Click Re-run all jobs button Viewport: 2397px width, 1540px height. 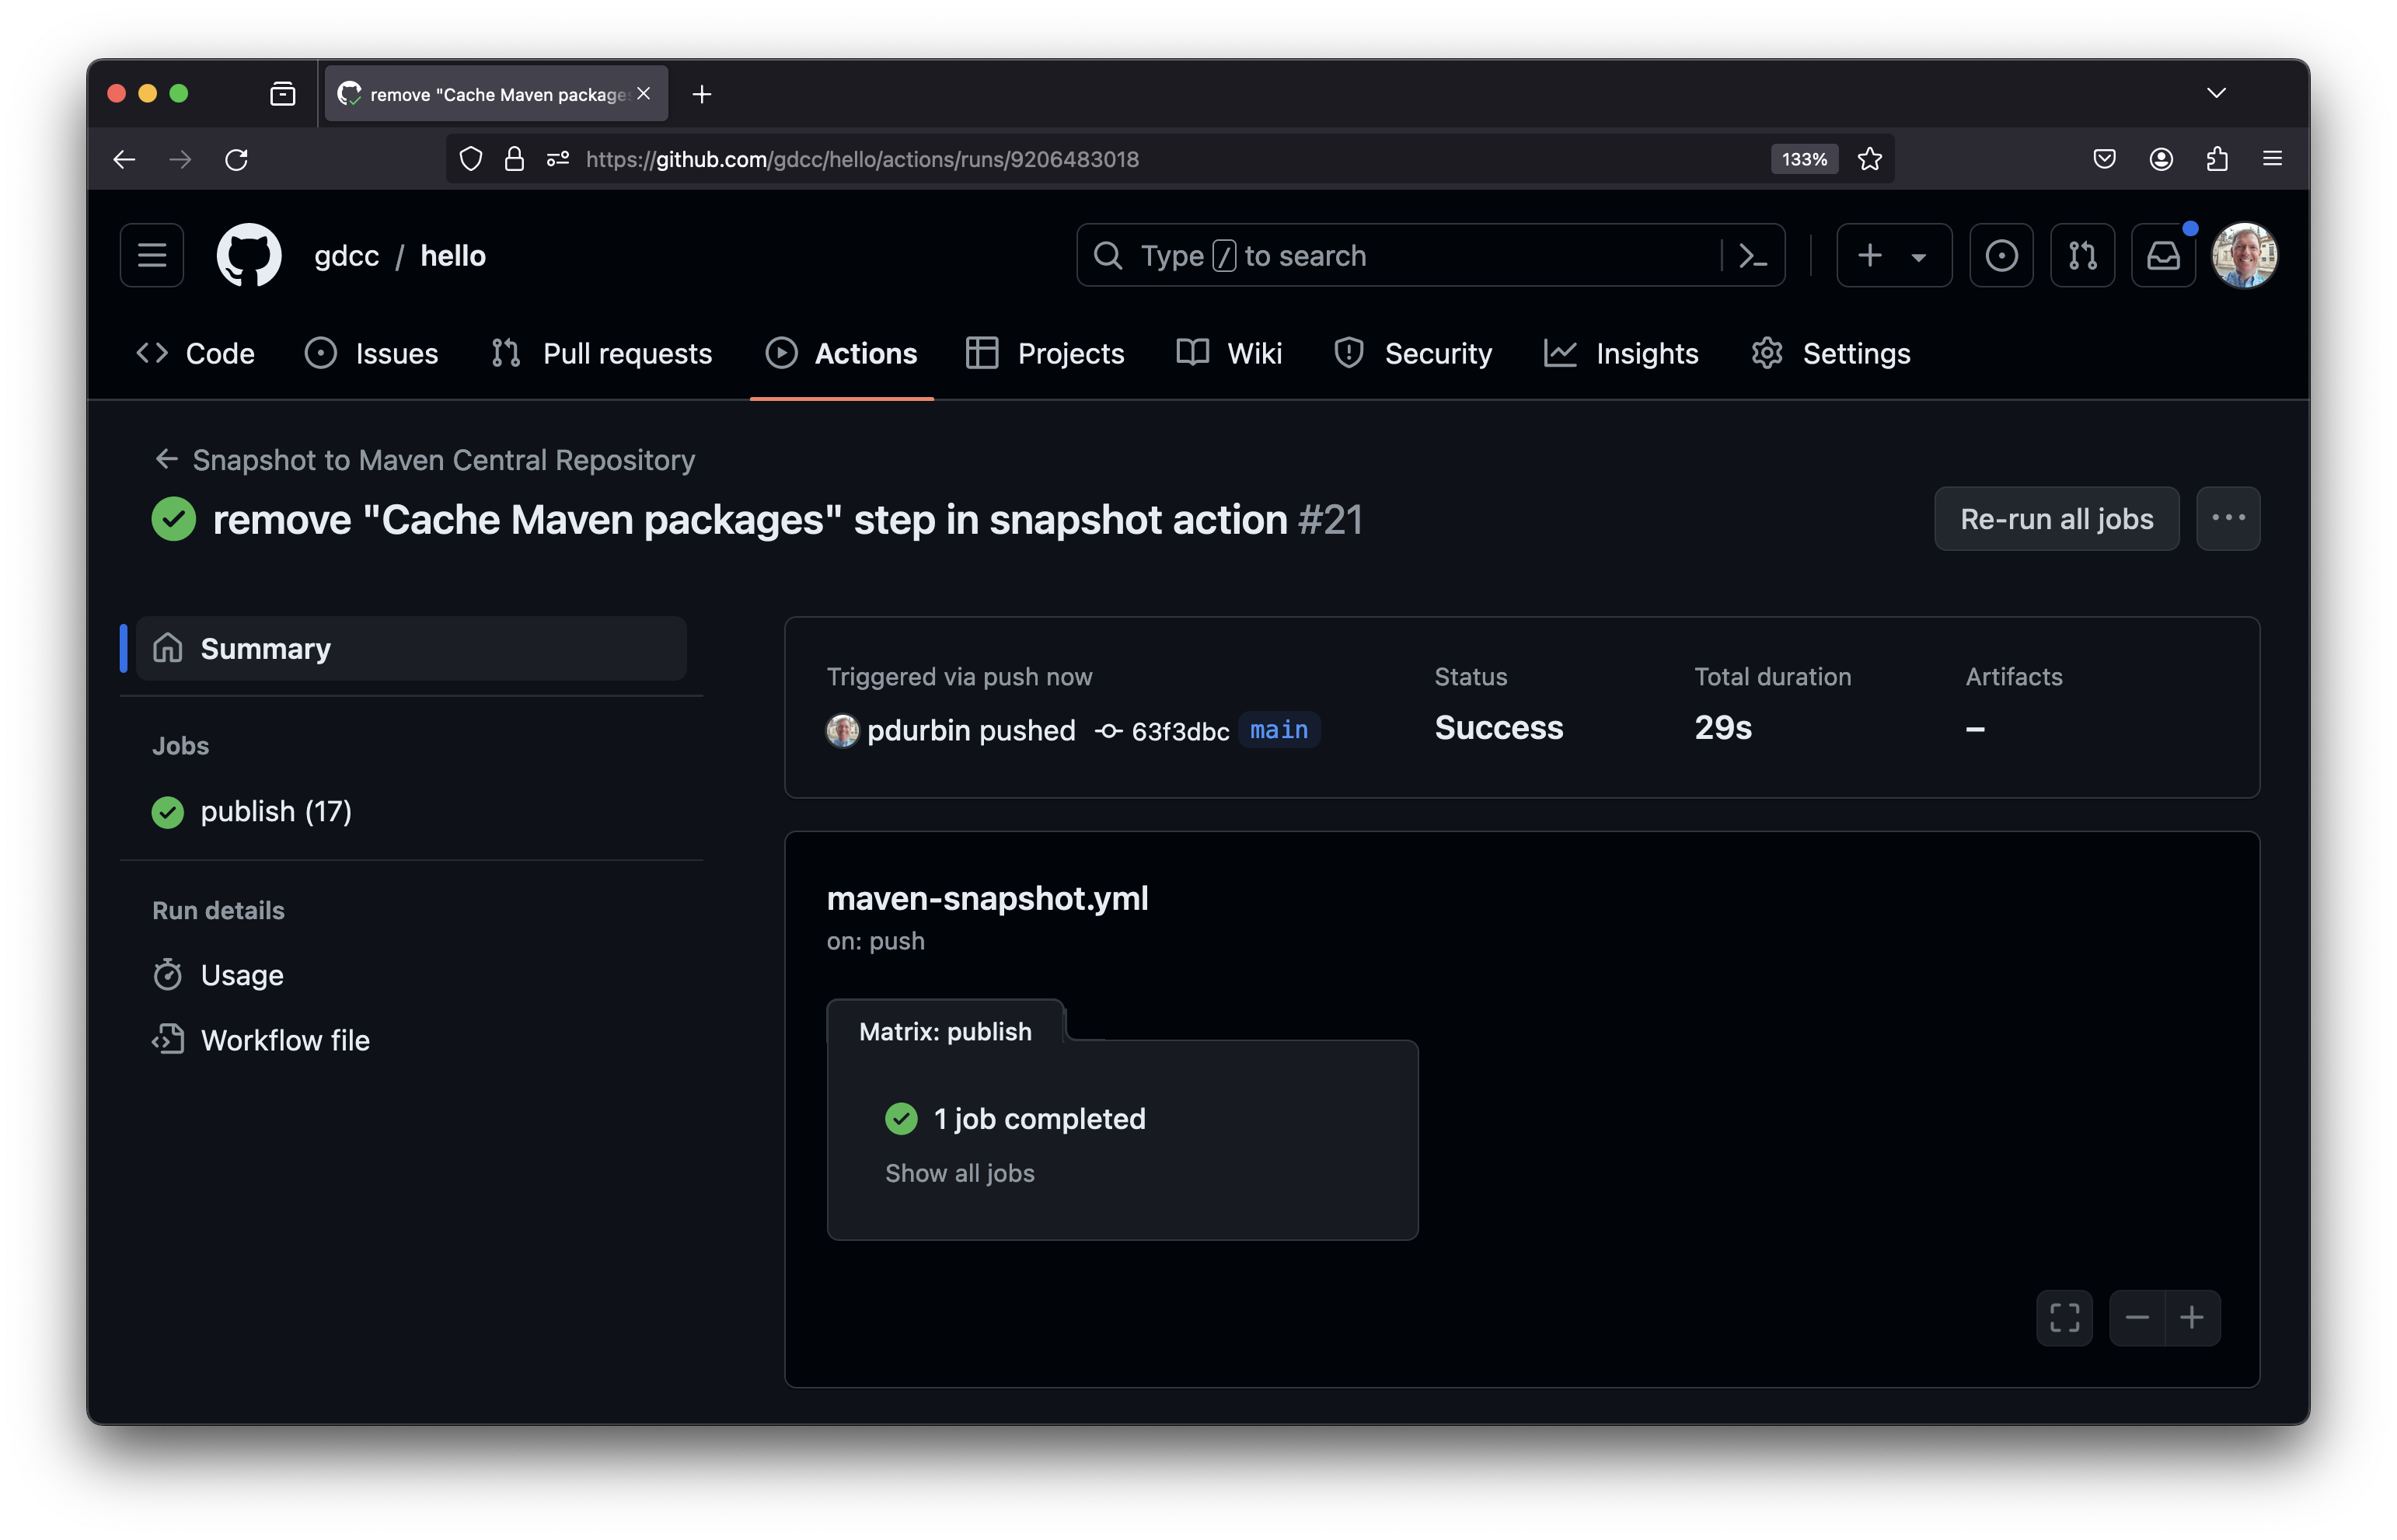click(x=2056, y=518)
